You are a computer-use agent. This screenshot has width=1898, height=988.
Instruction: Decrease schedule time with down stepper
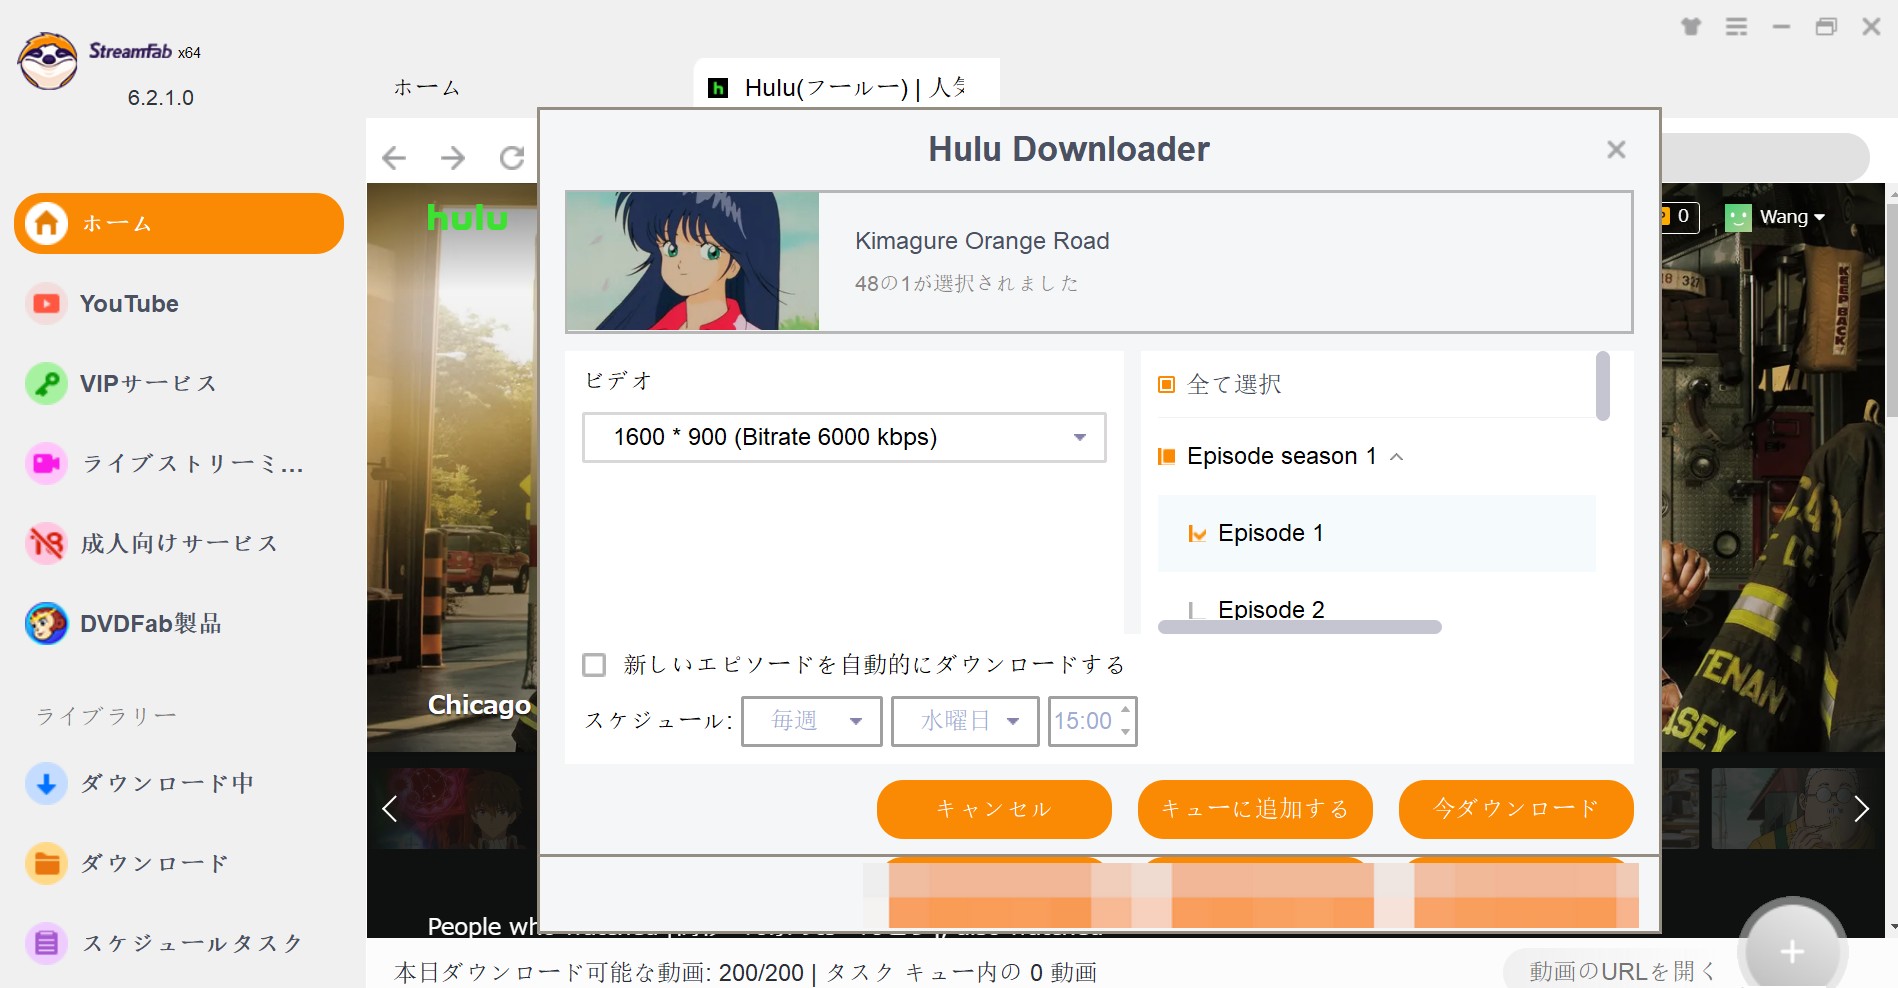pyautogui.click(x=1126, y=732)
